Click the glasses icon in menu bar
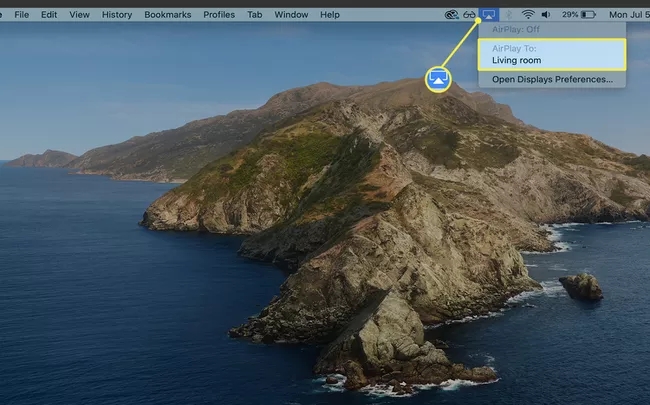 (x=469, y=15)
